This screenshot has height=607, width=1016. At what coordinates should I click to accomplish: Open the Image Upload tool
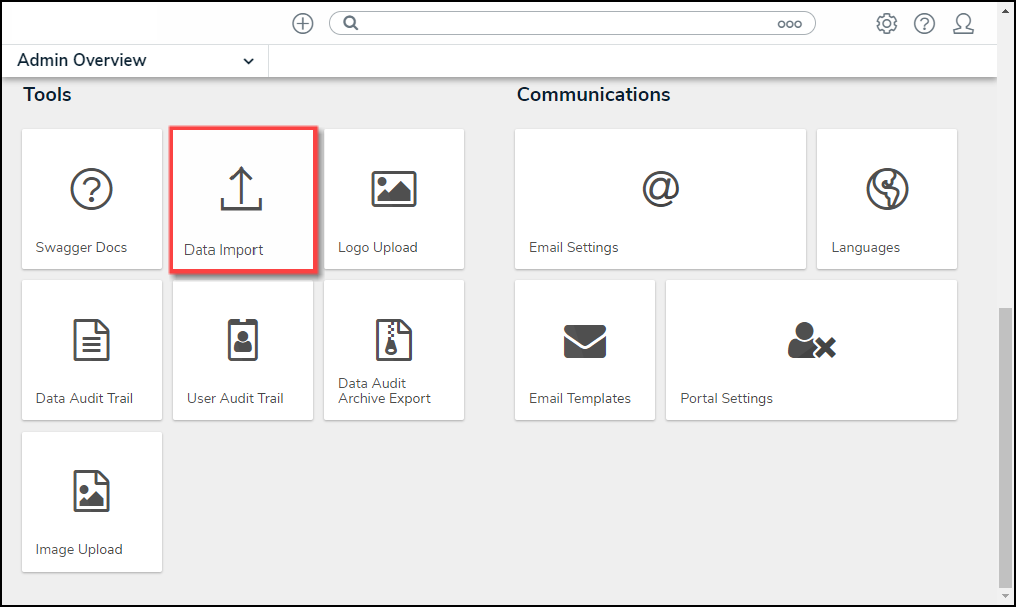coord(91,500)
